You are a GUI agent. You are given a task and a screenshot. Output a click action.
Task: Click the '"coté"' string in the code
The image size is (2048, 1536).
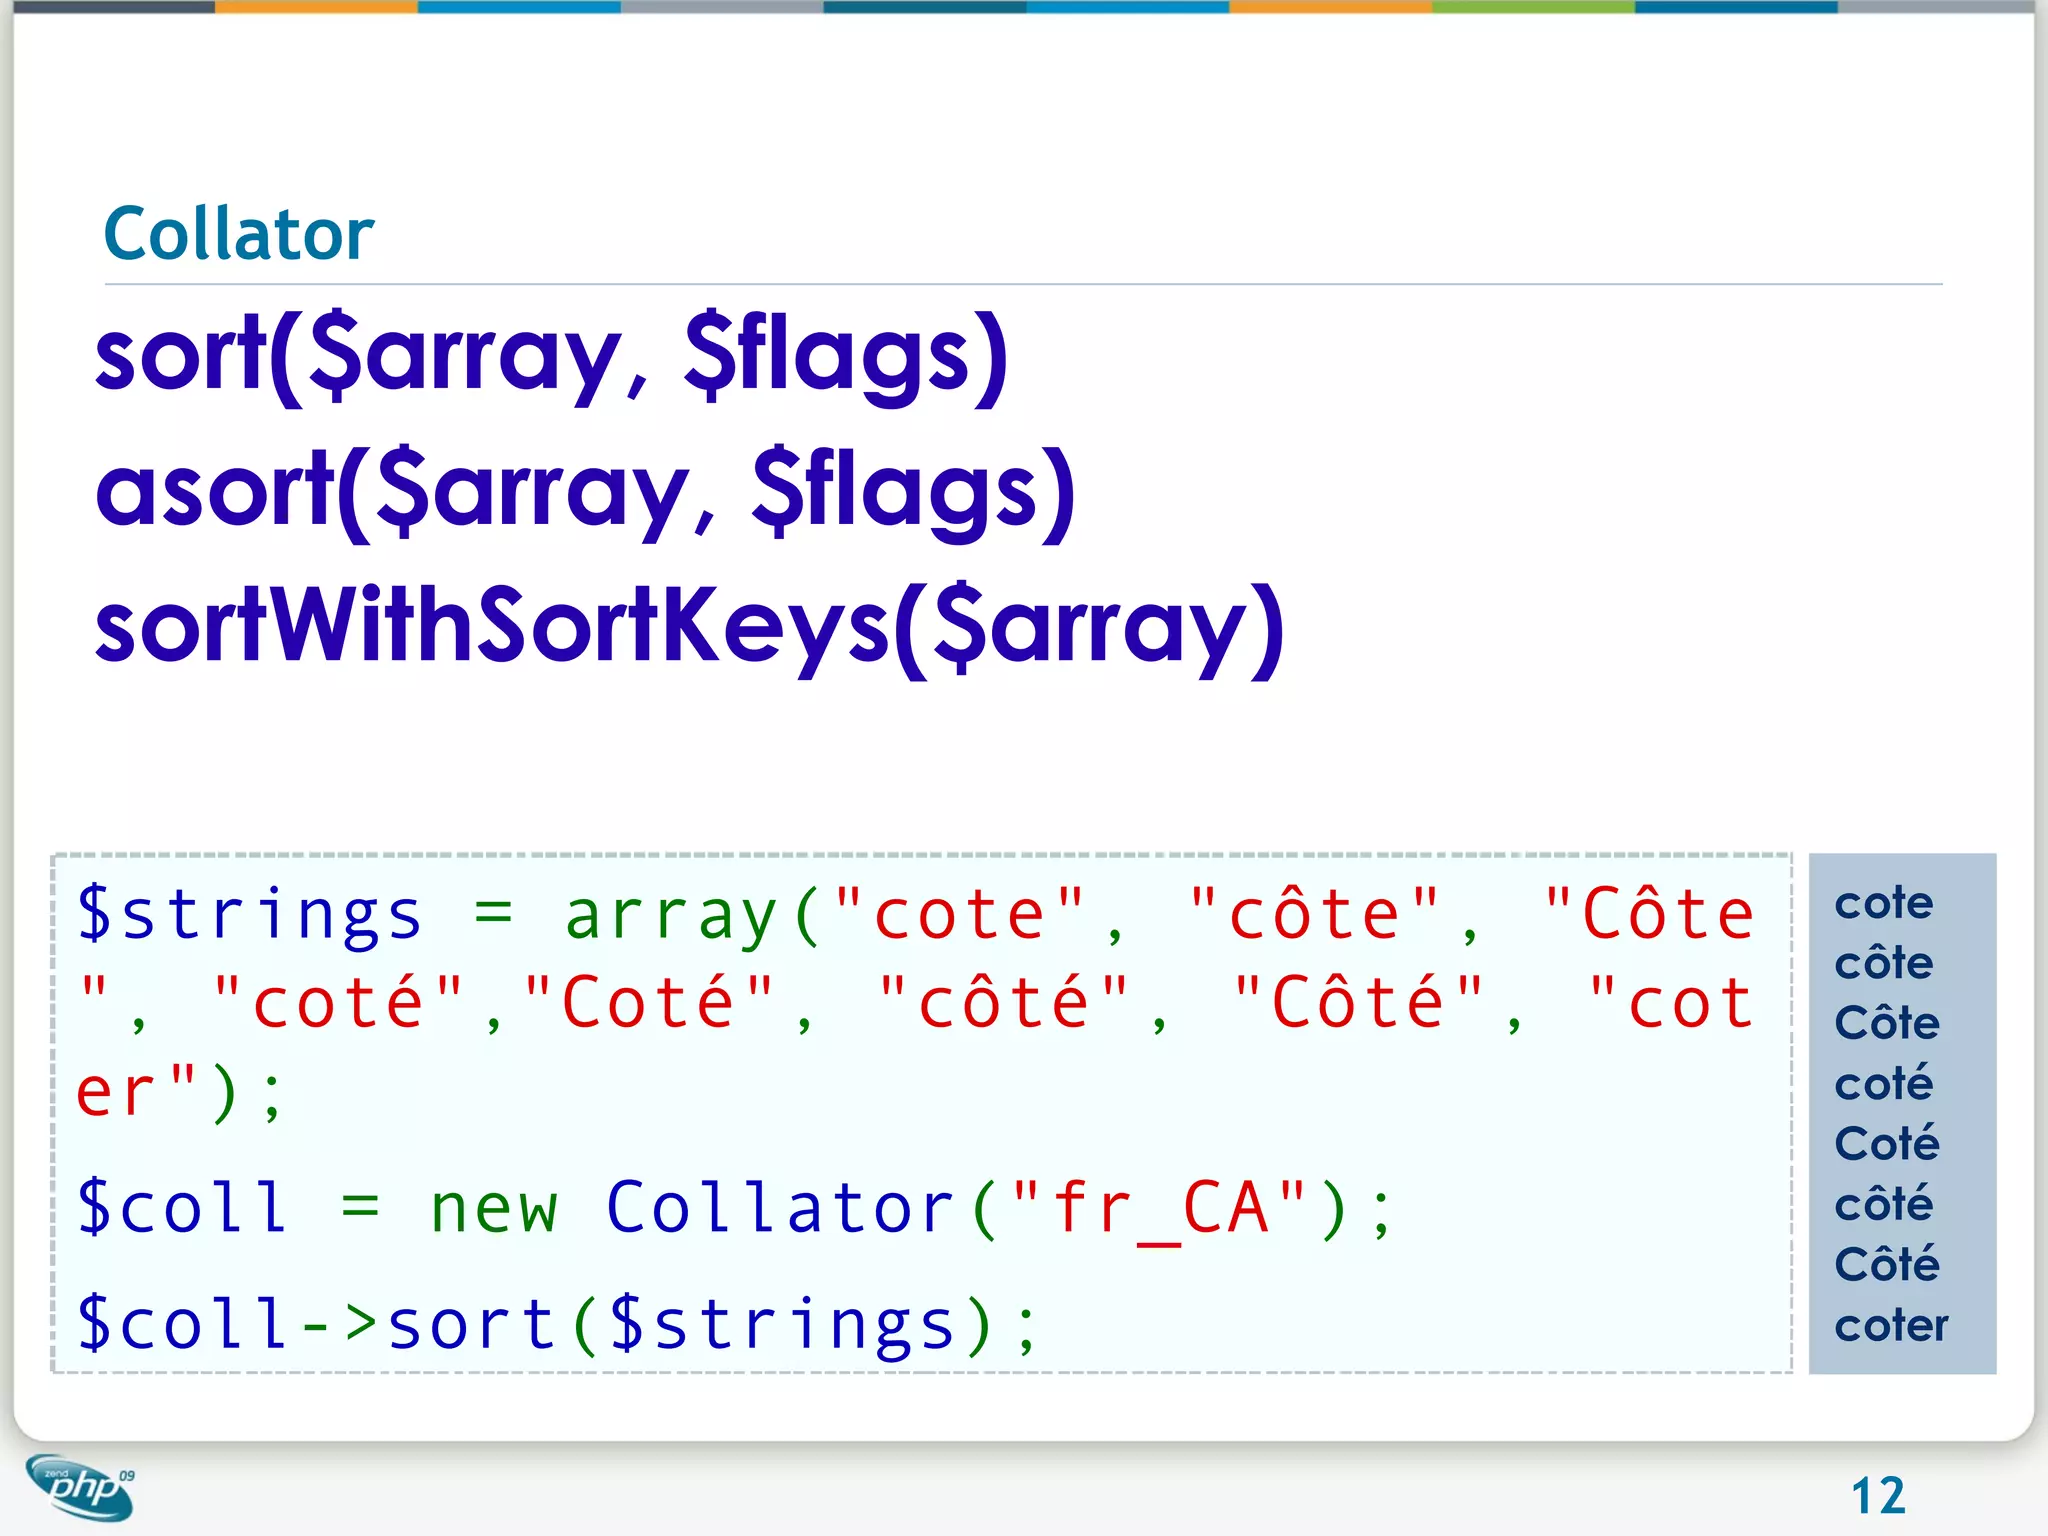tap(339, 1000)
